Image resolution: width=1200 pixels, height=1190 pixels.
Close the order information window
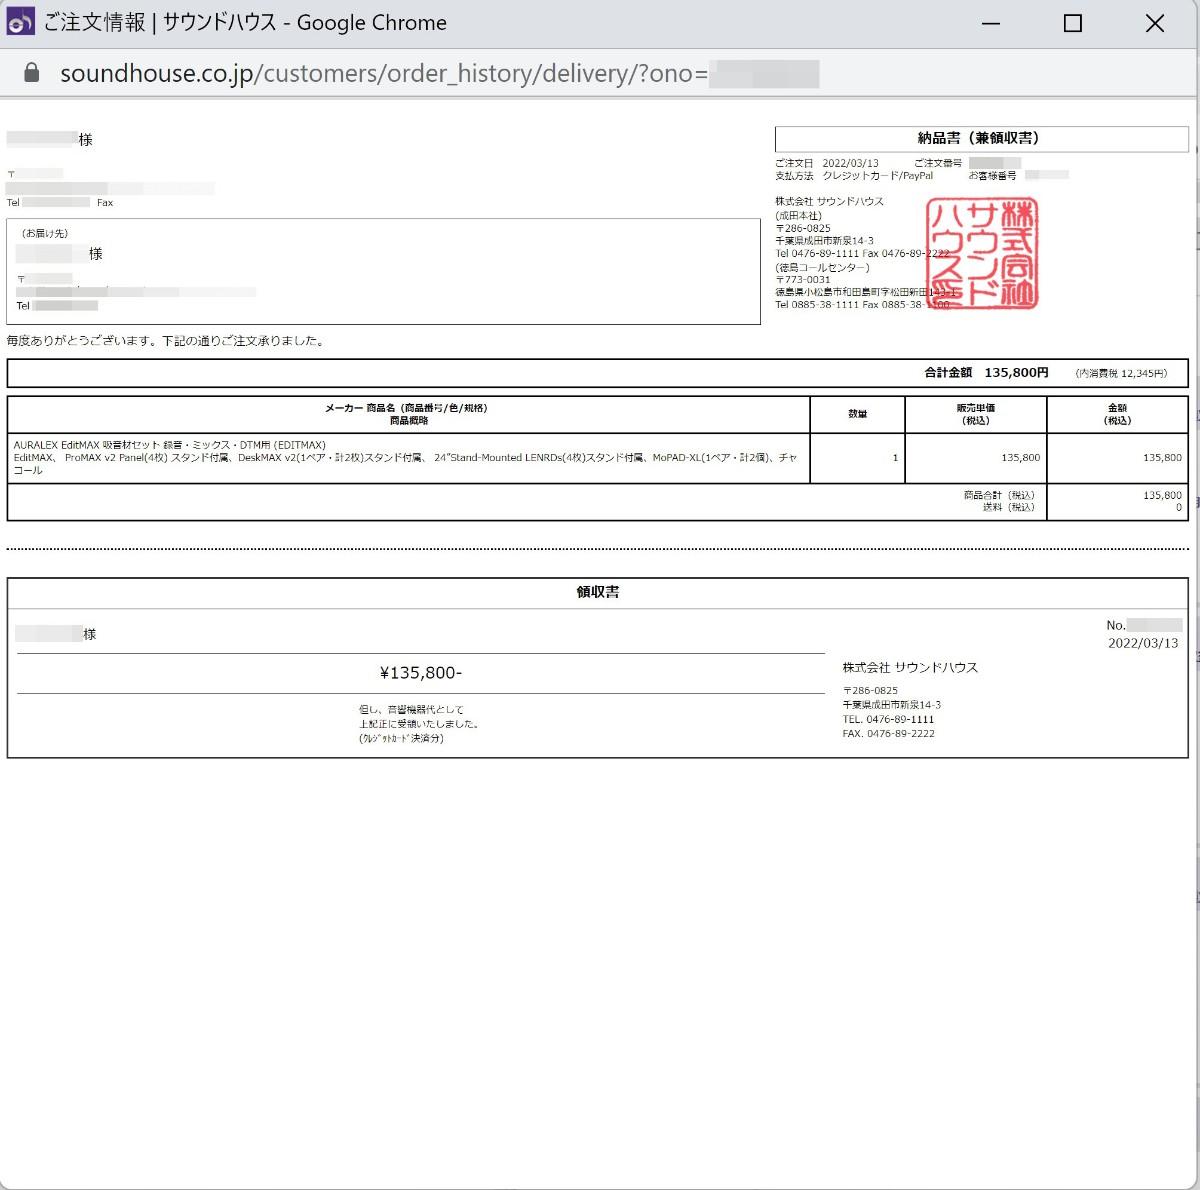1154,23
